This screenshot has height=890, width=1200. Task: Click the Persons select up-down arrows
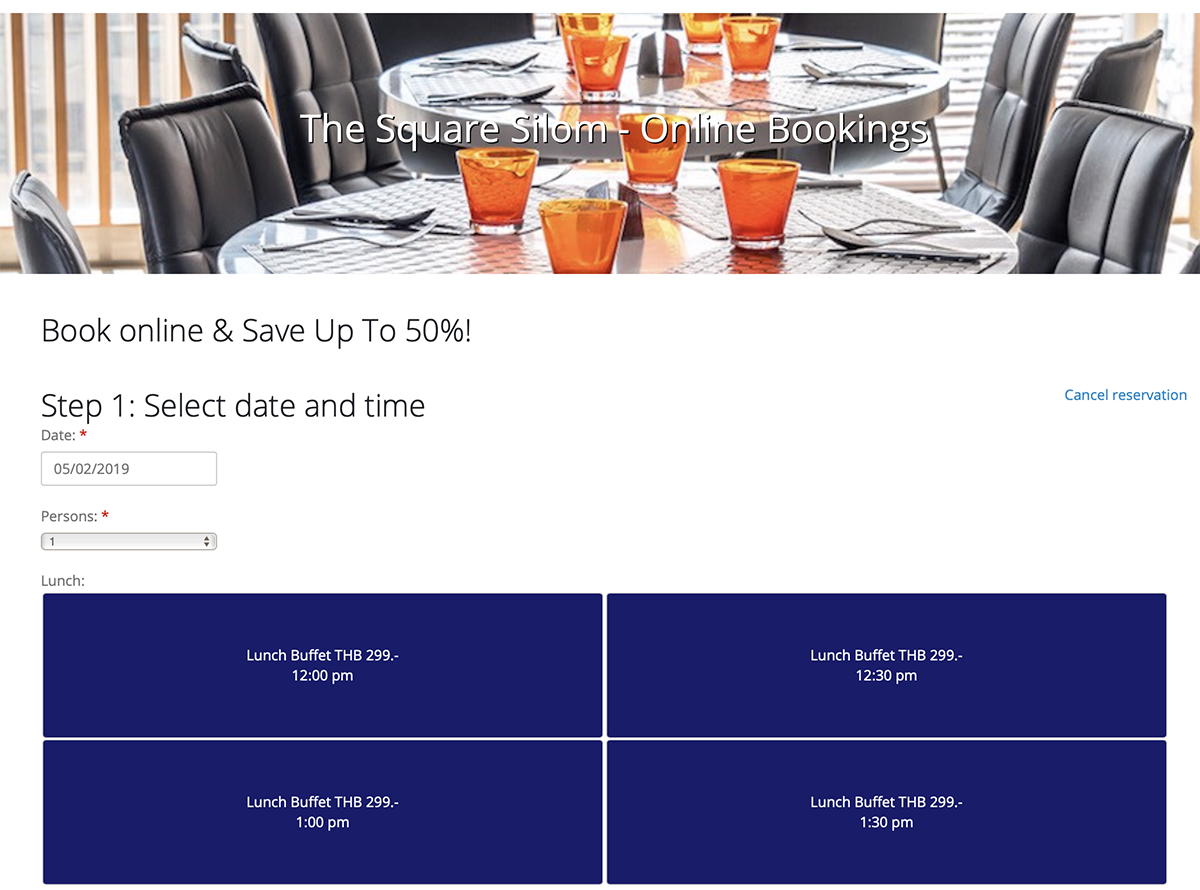click(x=207, y=541)
